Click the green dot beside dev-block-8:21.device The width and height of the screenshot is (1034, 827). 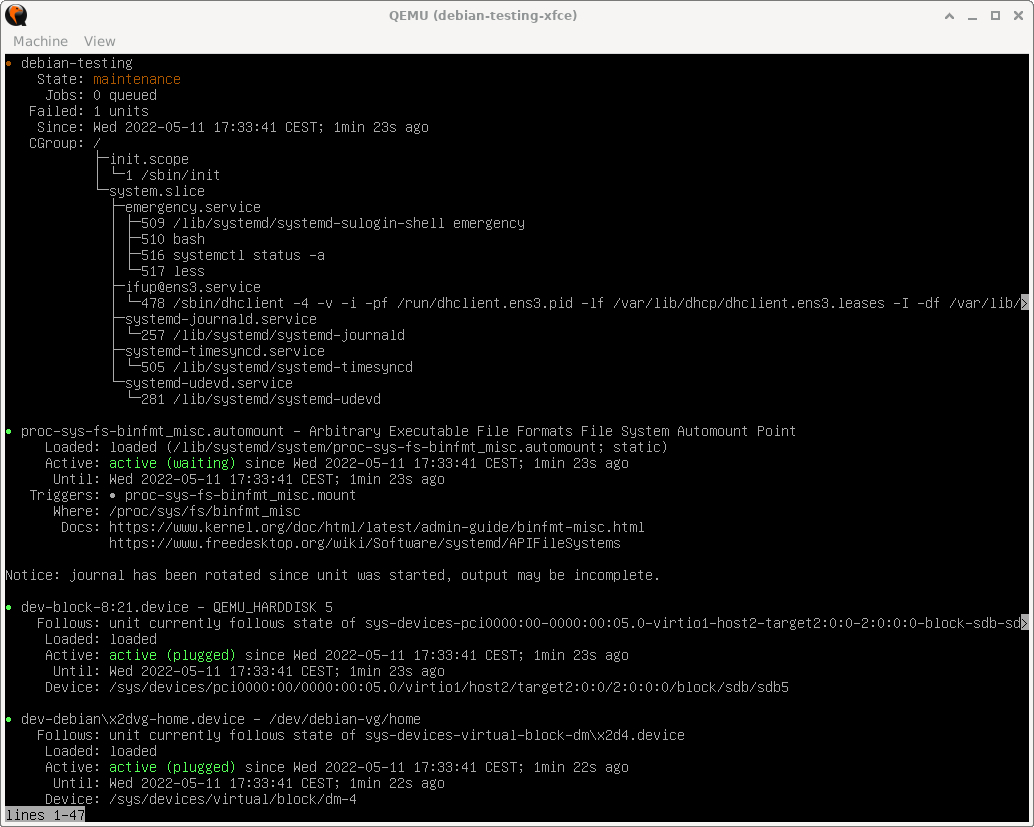tap(9, 607)
